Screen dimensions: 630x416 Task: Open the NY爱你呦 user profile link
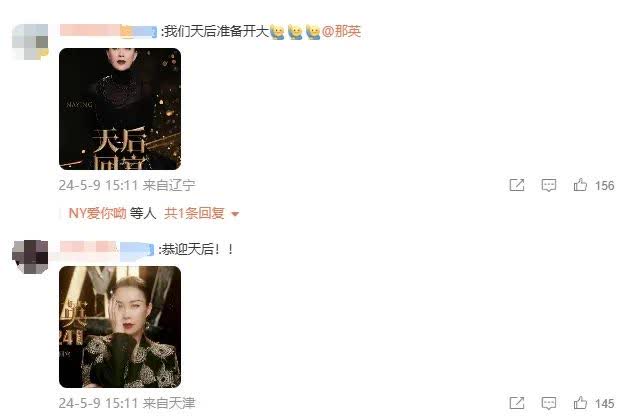tap(98, 213)
